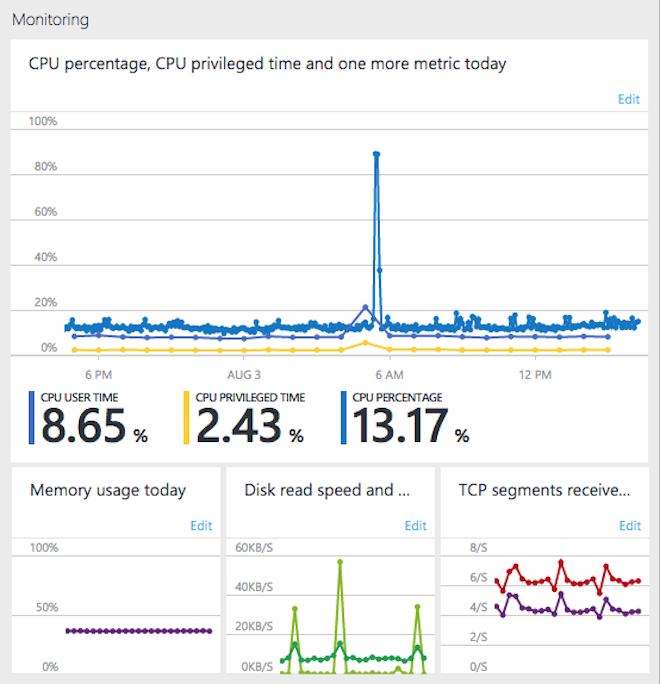Edit the Memory usage today chart

pyautogui.click(x=201, y=526)
